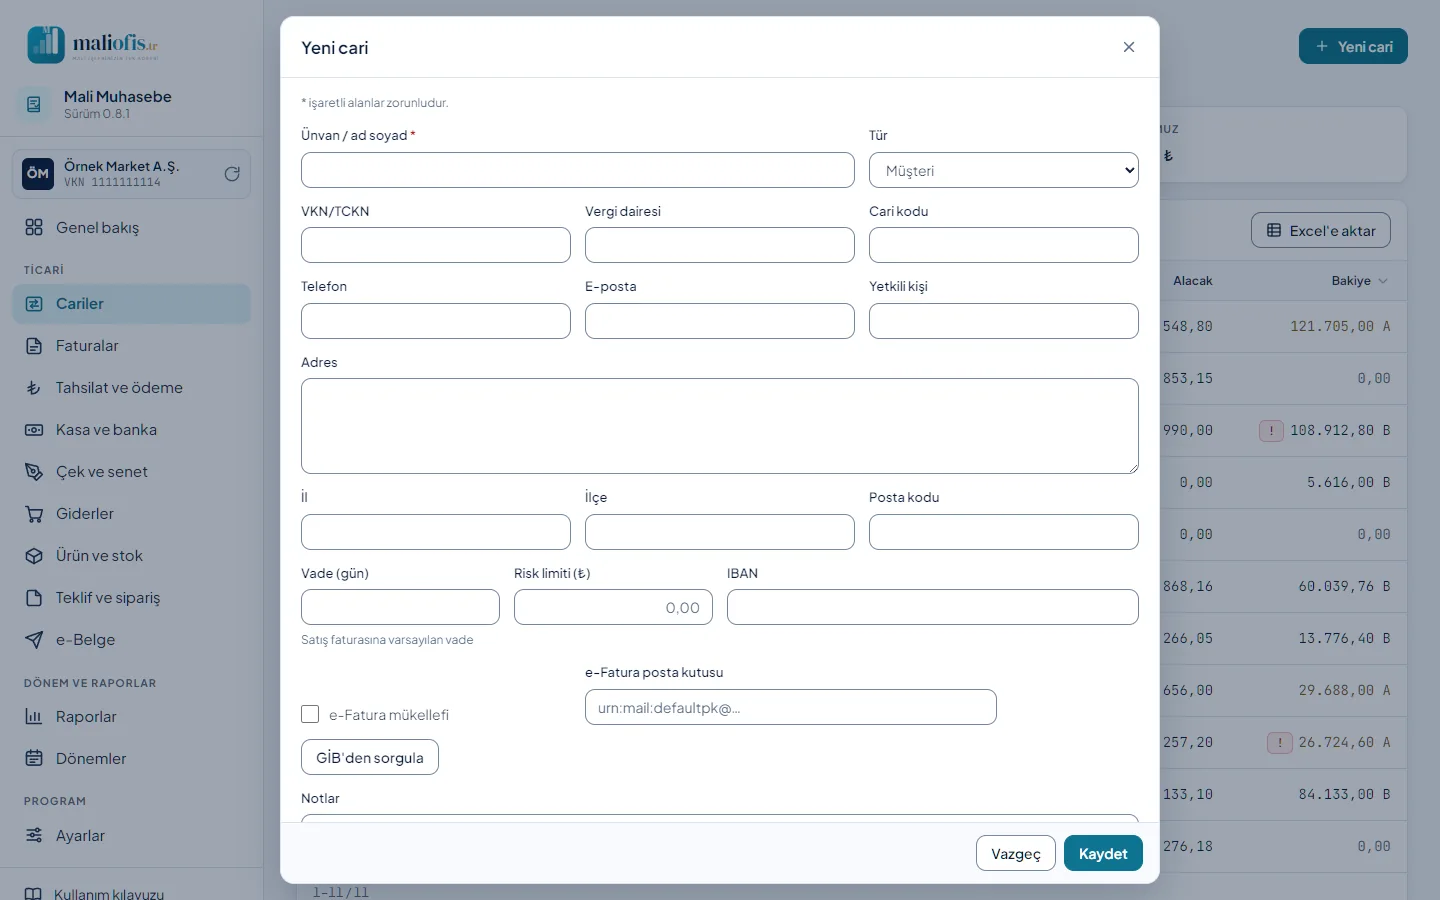Click the Ürün ve stok box icon
This screenshot has width=1440, height=900.
pos(34,556)
